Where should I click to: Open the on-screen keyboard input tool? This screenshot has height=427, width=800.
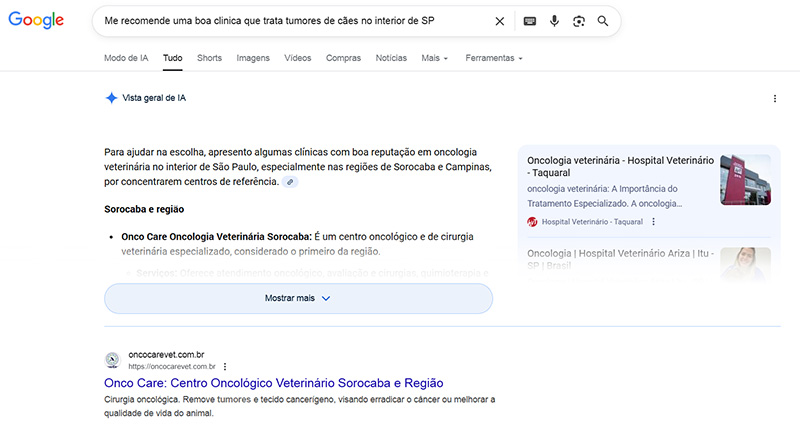[x=529, y=21]
